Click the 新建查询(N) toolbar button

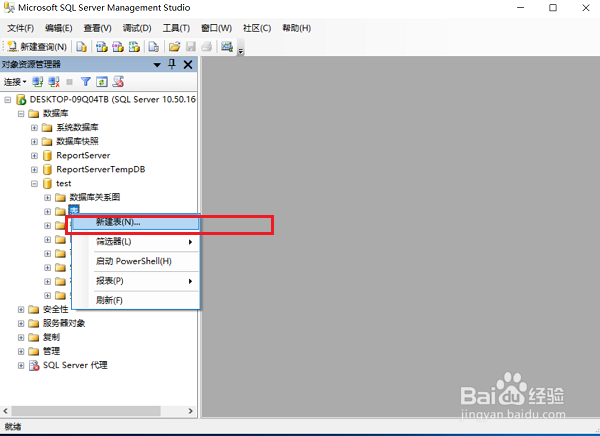37,47
